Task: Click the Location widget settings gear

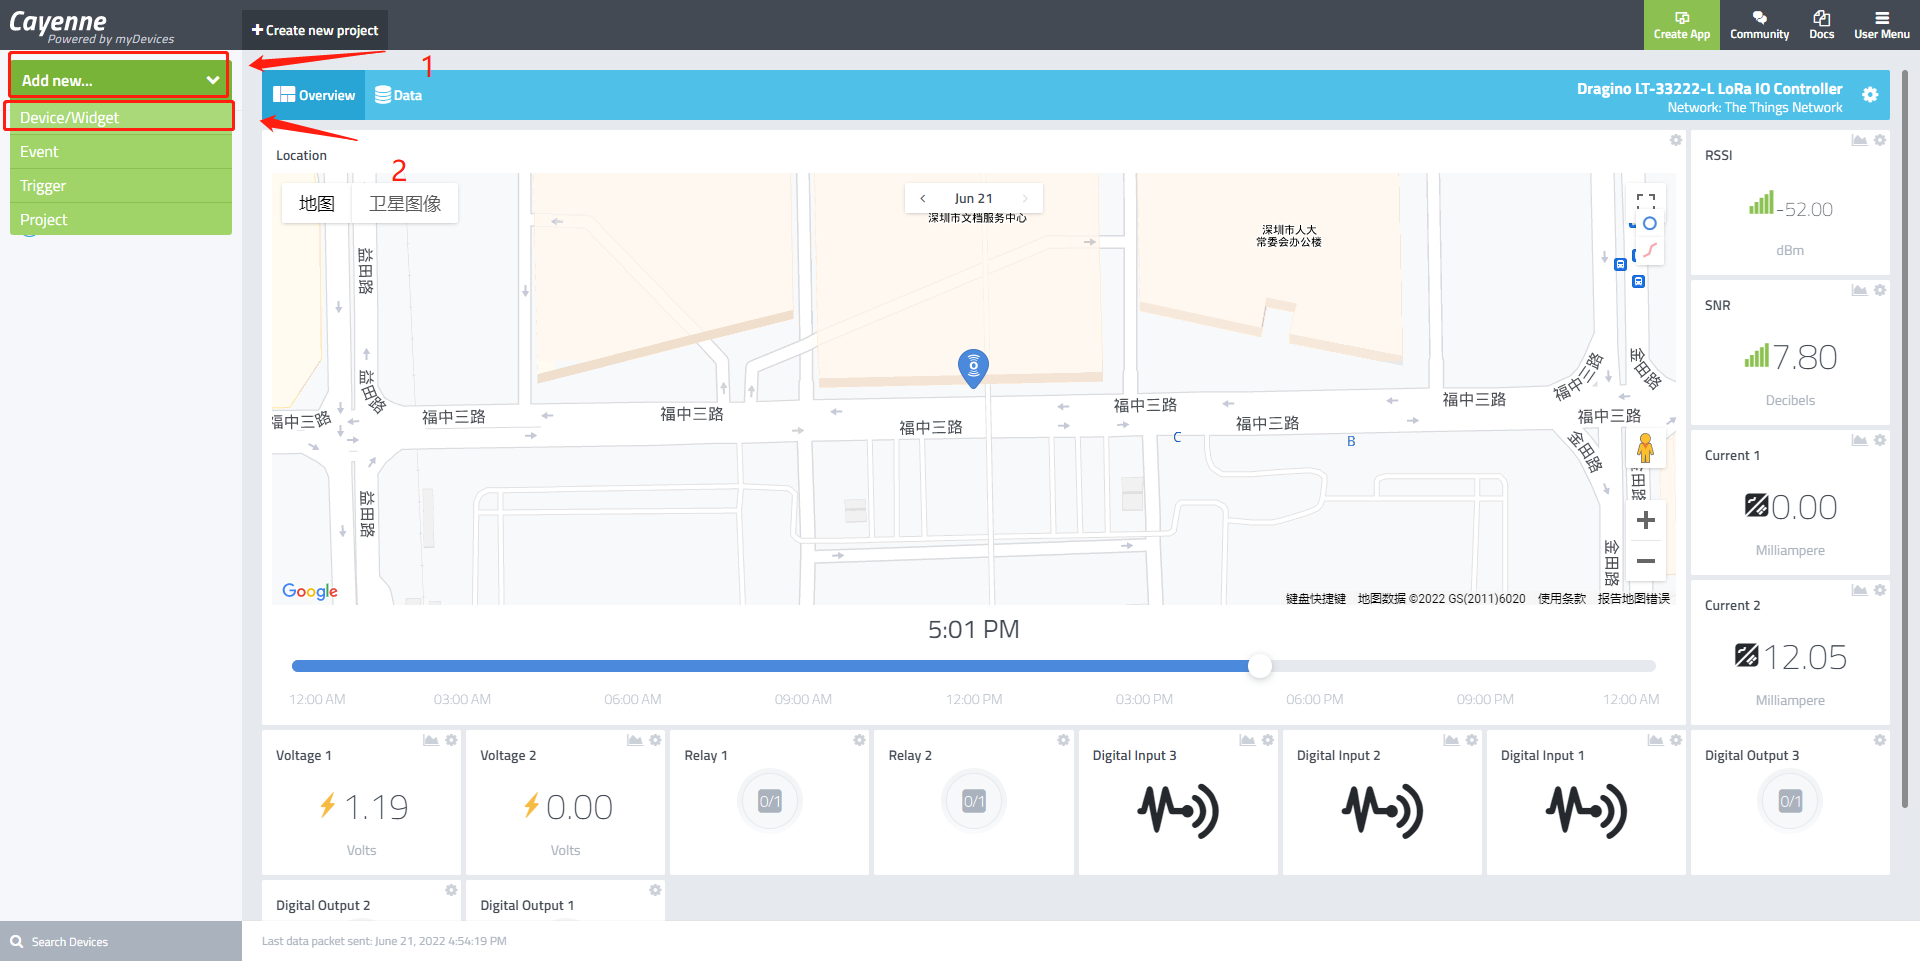Action: point(1676,140)
